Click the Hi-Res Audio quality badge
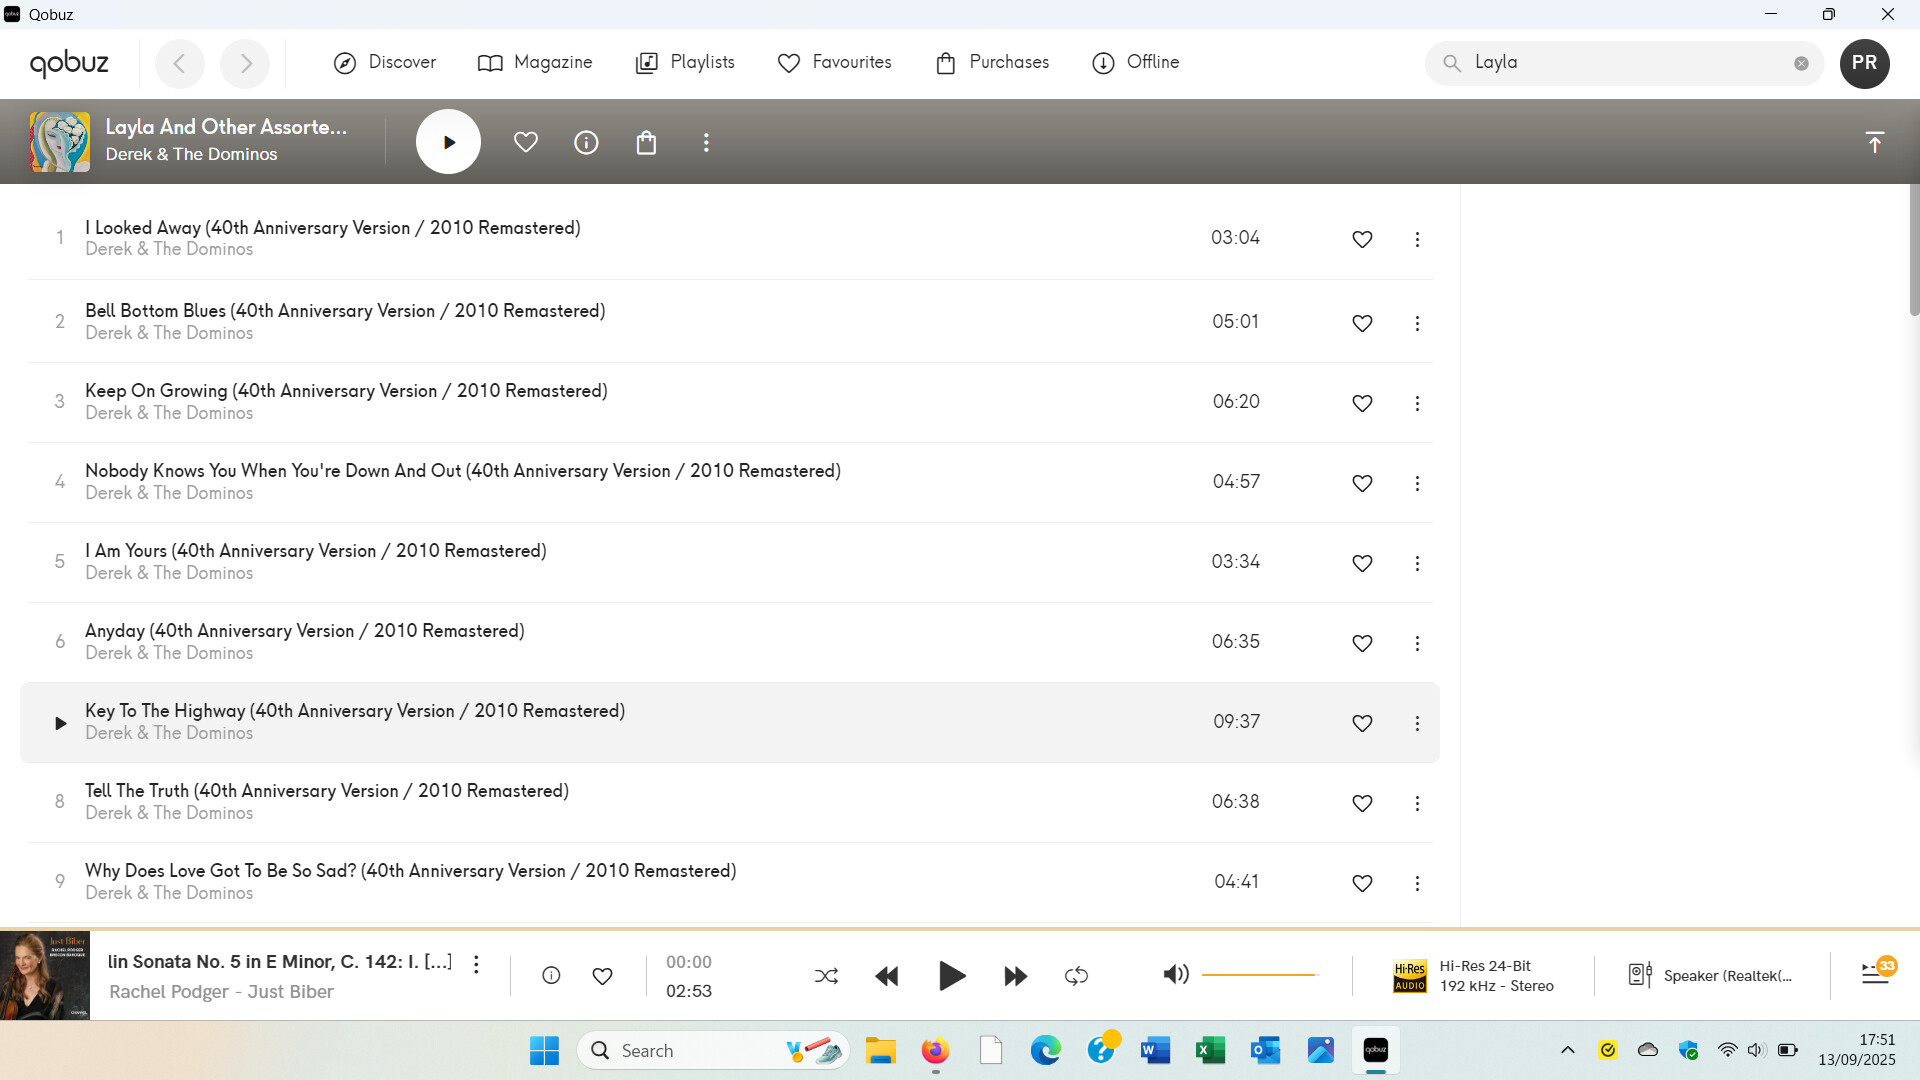This screenshot has height=1080, width=1920. 1410,976
